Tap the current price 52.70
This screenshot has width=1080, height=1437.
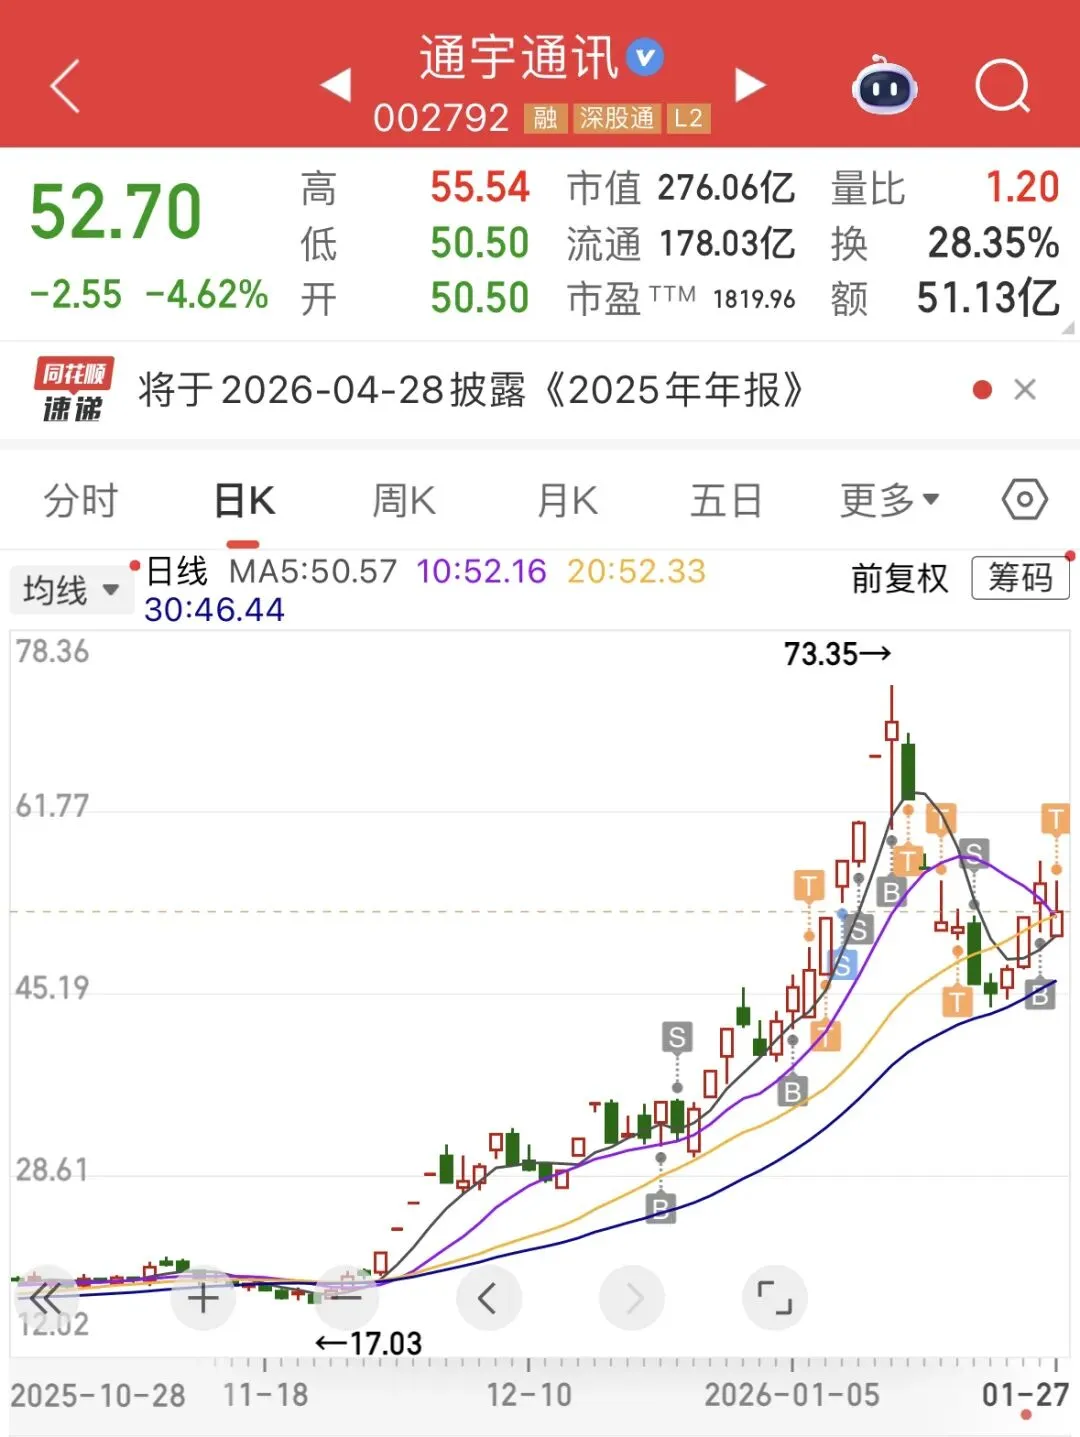(x=116, y=212)
